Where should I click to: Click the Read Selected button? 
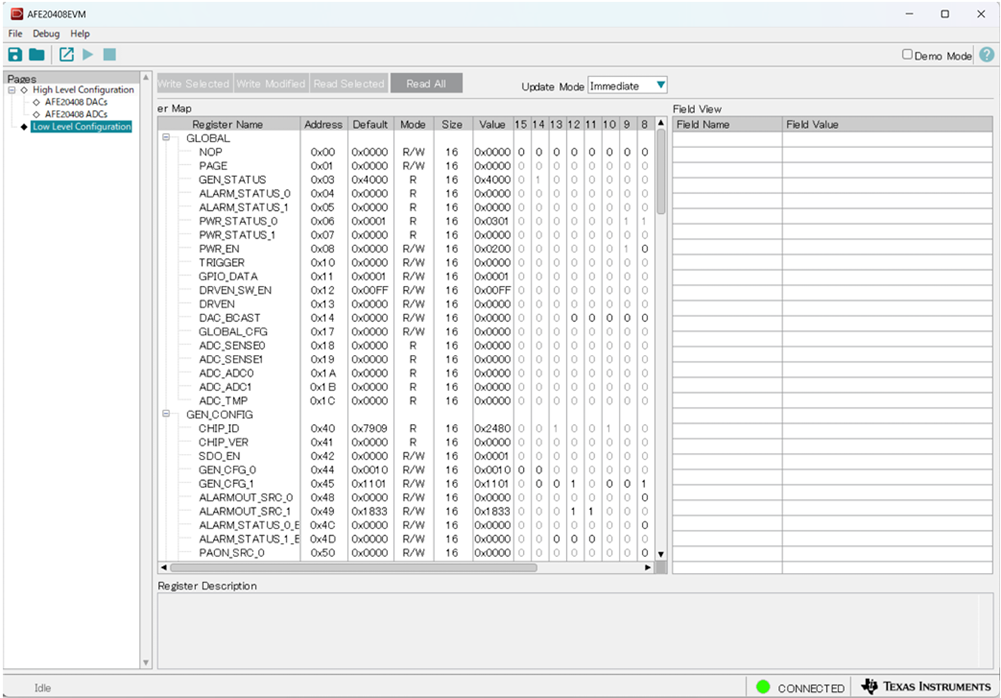[x=349, y=83]
